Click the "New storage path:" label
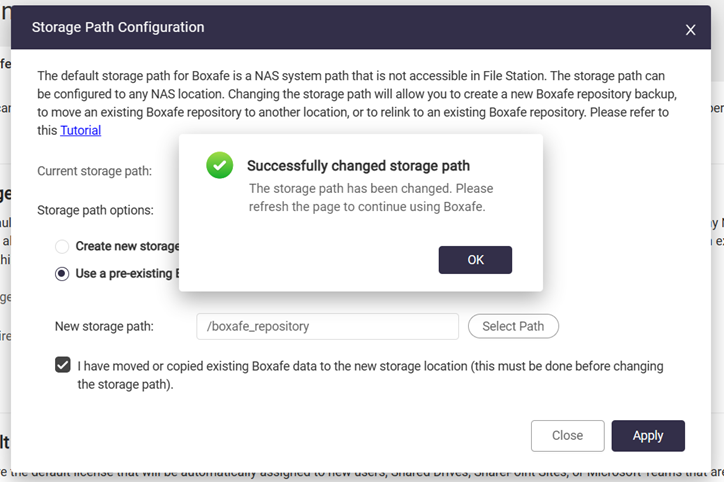The width and height of the screenshot is (724, 482). pyautogui.click(x=104, y=326)
